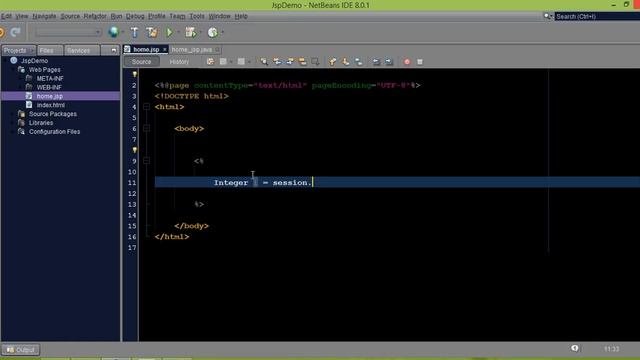Select the Libraries node
Image resolution: width=640 pixels, height=360 pixels.
(x=41, y=123)
